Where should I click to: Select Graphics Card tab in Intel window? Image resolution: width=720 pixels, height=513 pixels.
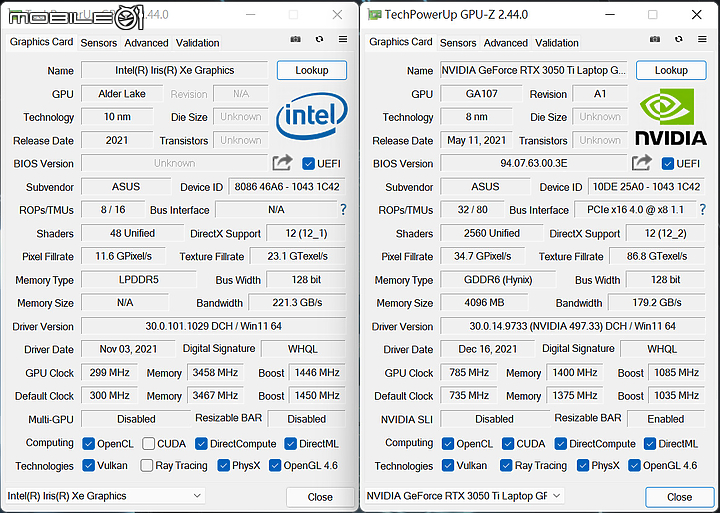tap(41, 42)
